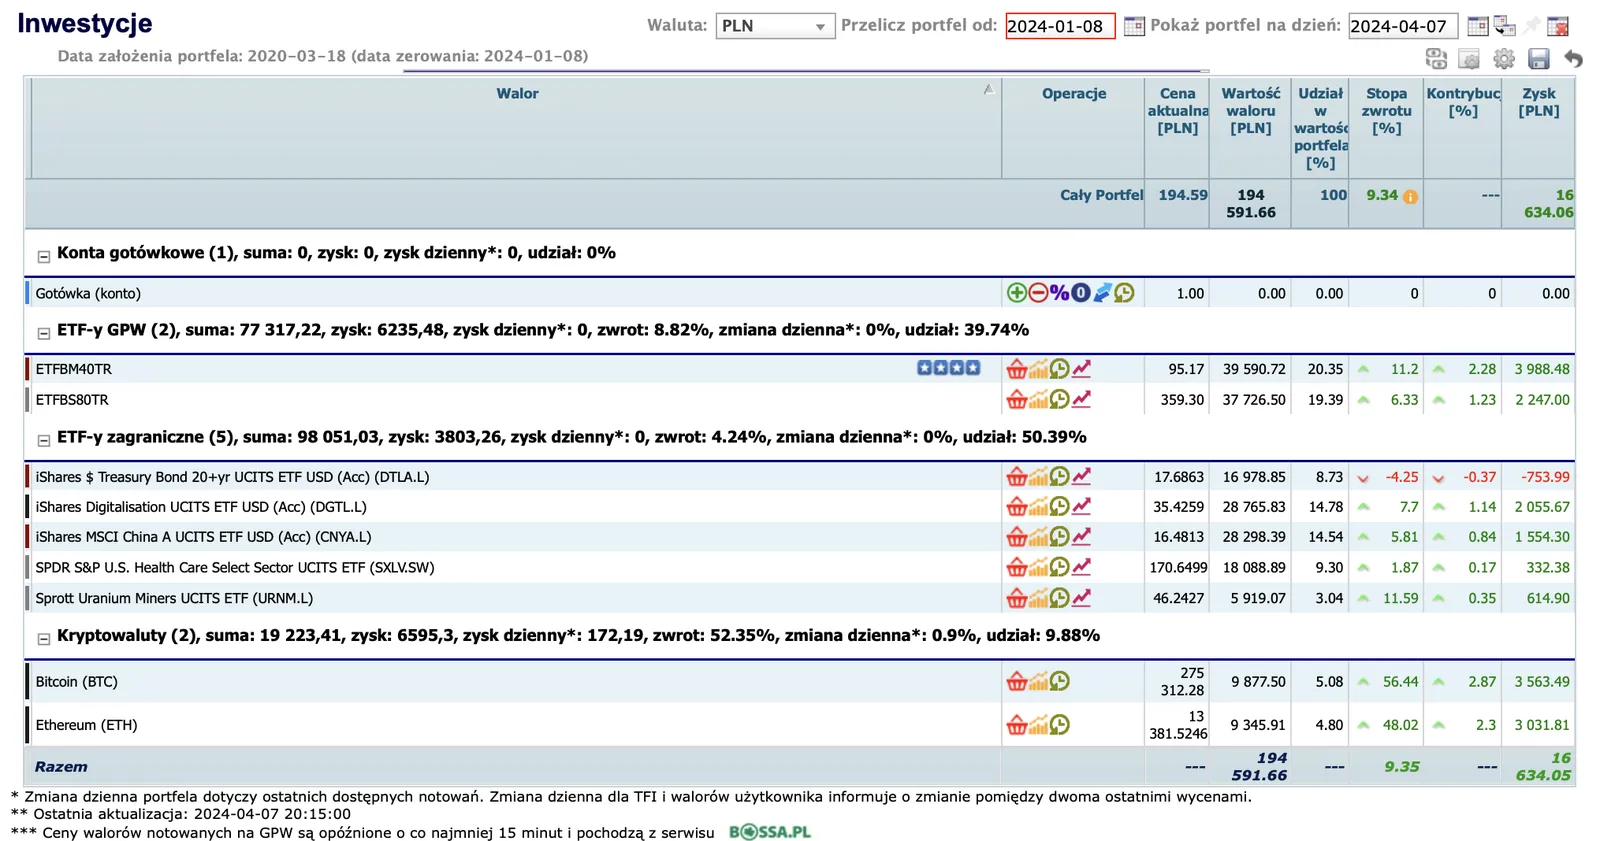Open the bar chart icon for ETFBS80TR
Viewport: 1600px width, 841px height.
[1038, 399]
